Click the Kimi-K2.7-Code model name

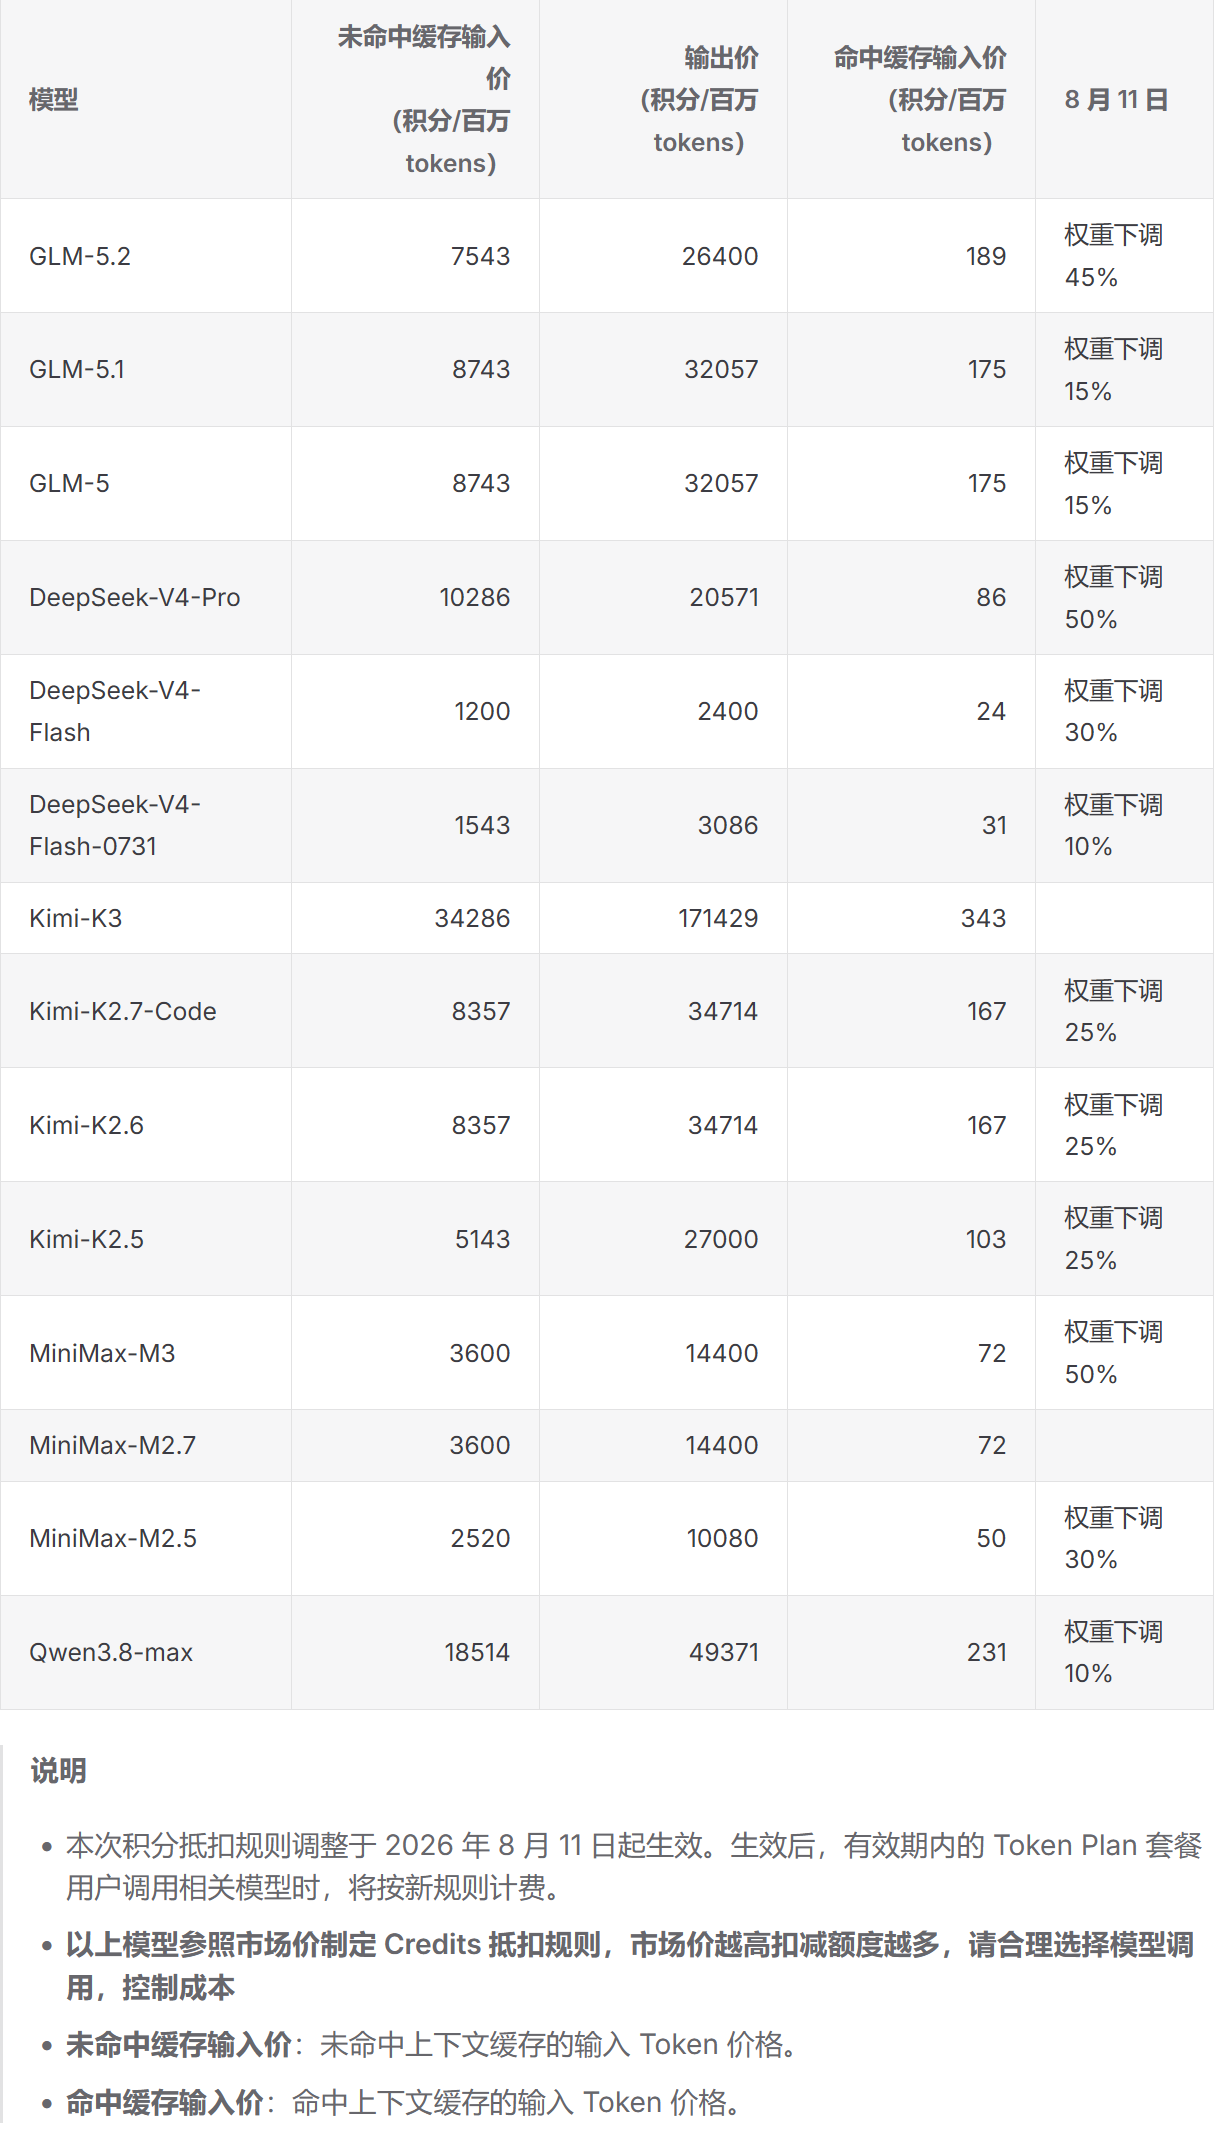click(123, 1011)
